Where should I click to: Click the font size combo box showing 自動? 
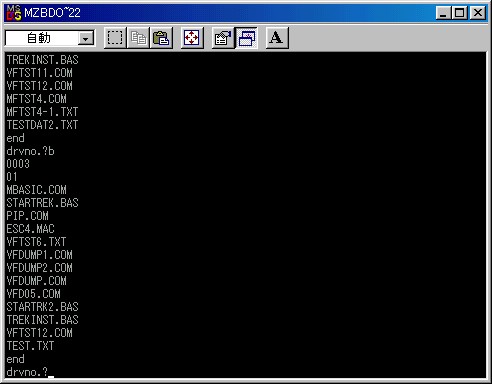[x=50, y=38]
